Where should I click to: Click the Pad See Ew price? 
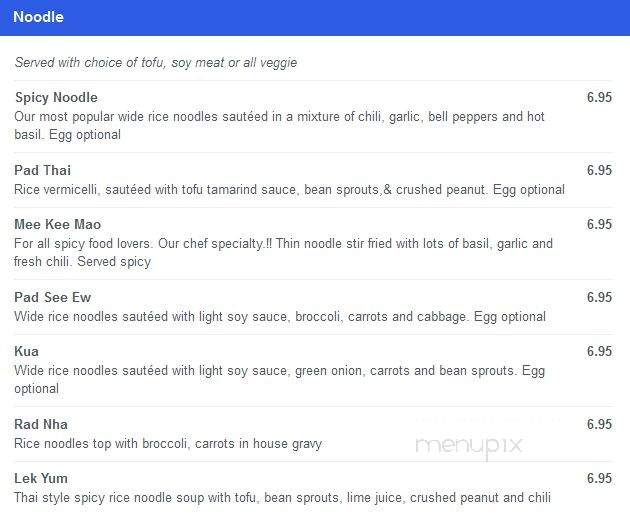coord(599,297)
